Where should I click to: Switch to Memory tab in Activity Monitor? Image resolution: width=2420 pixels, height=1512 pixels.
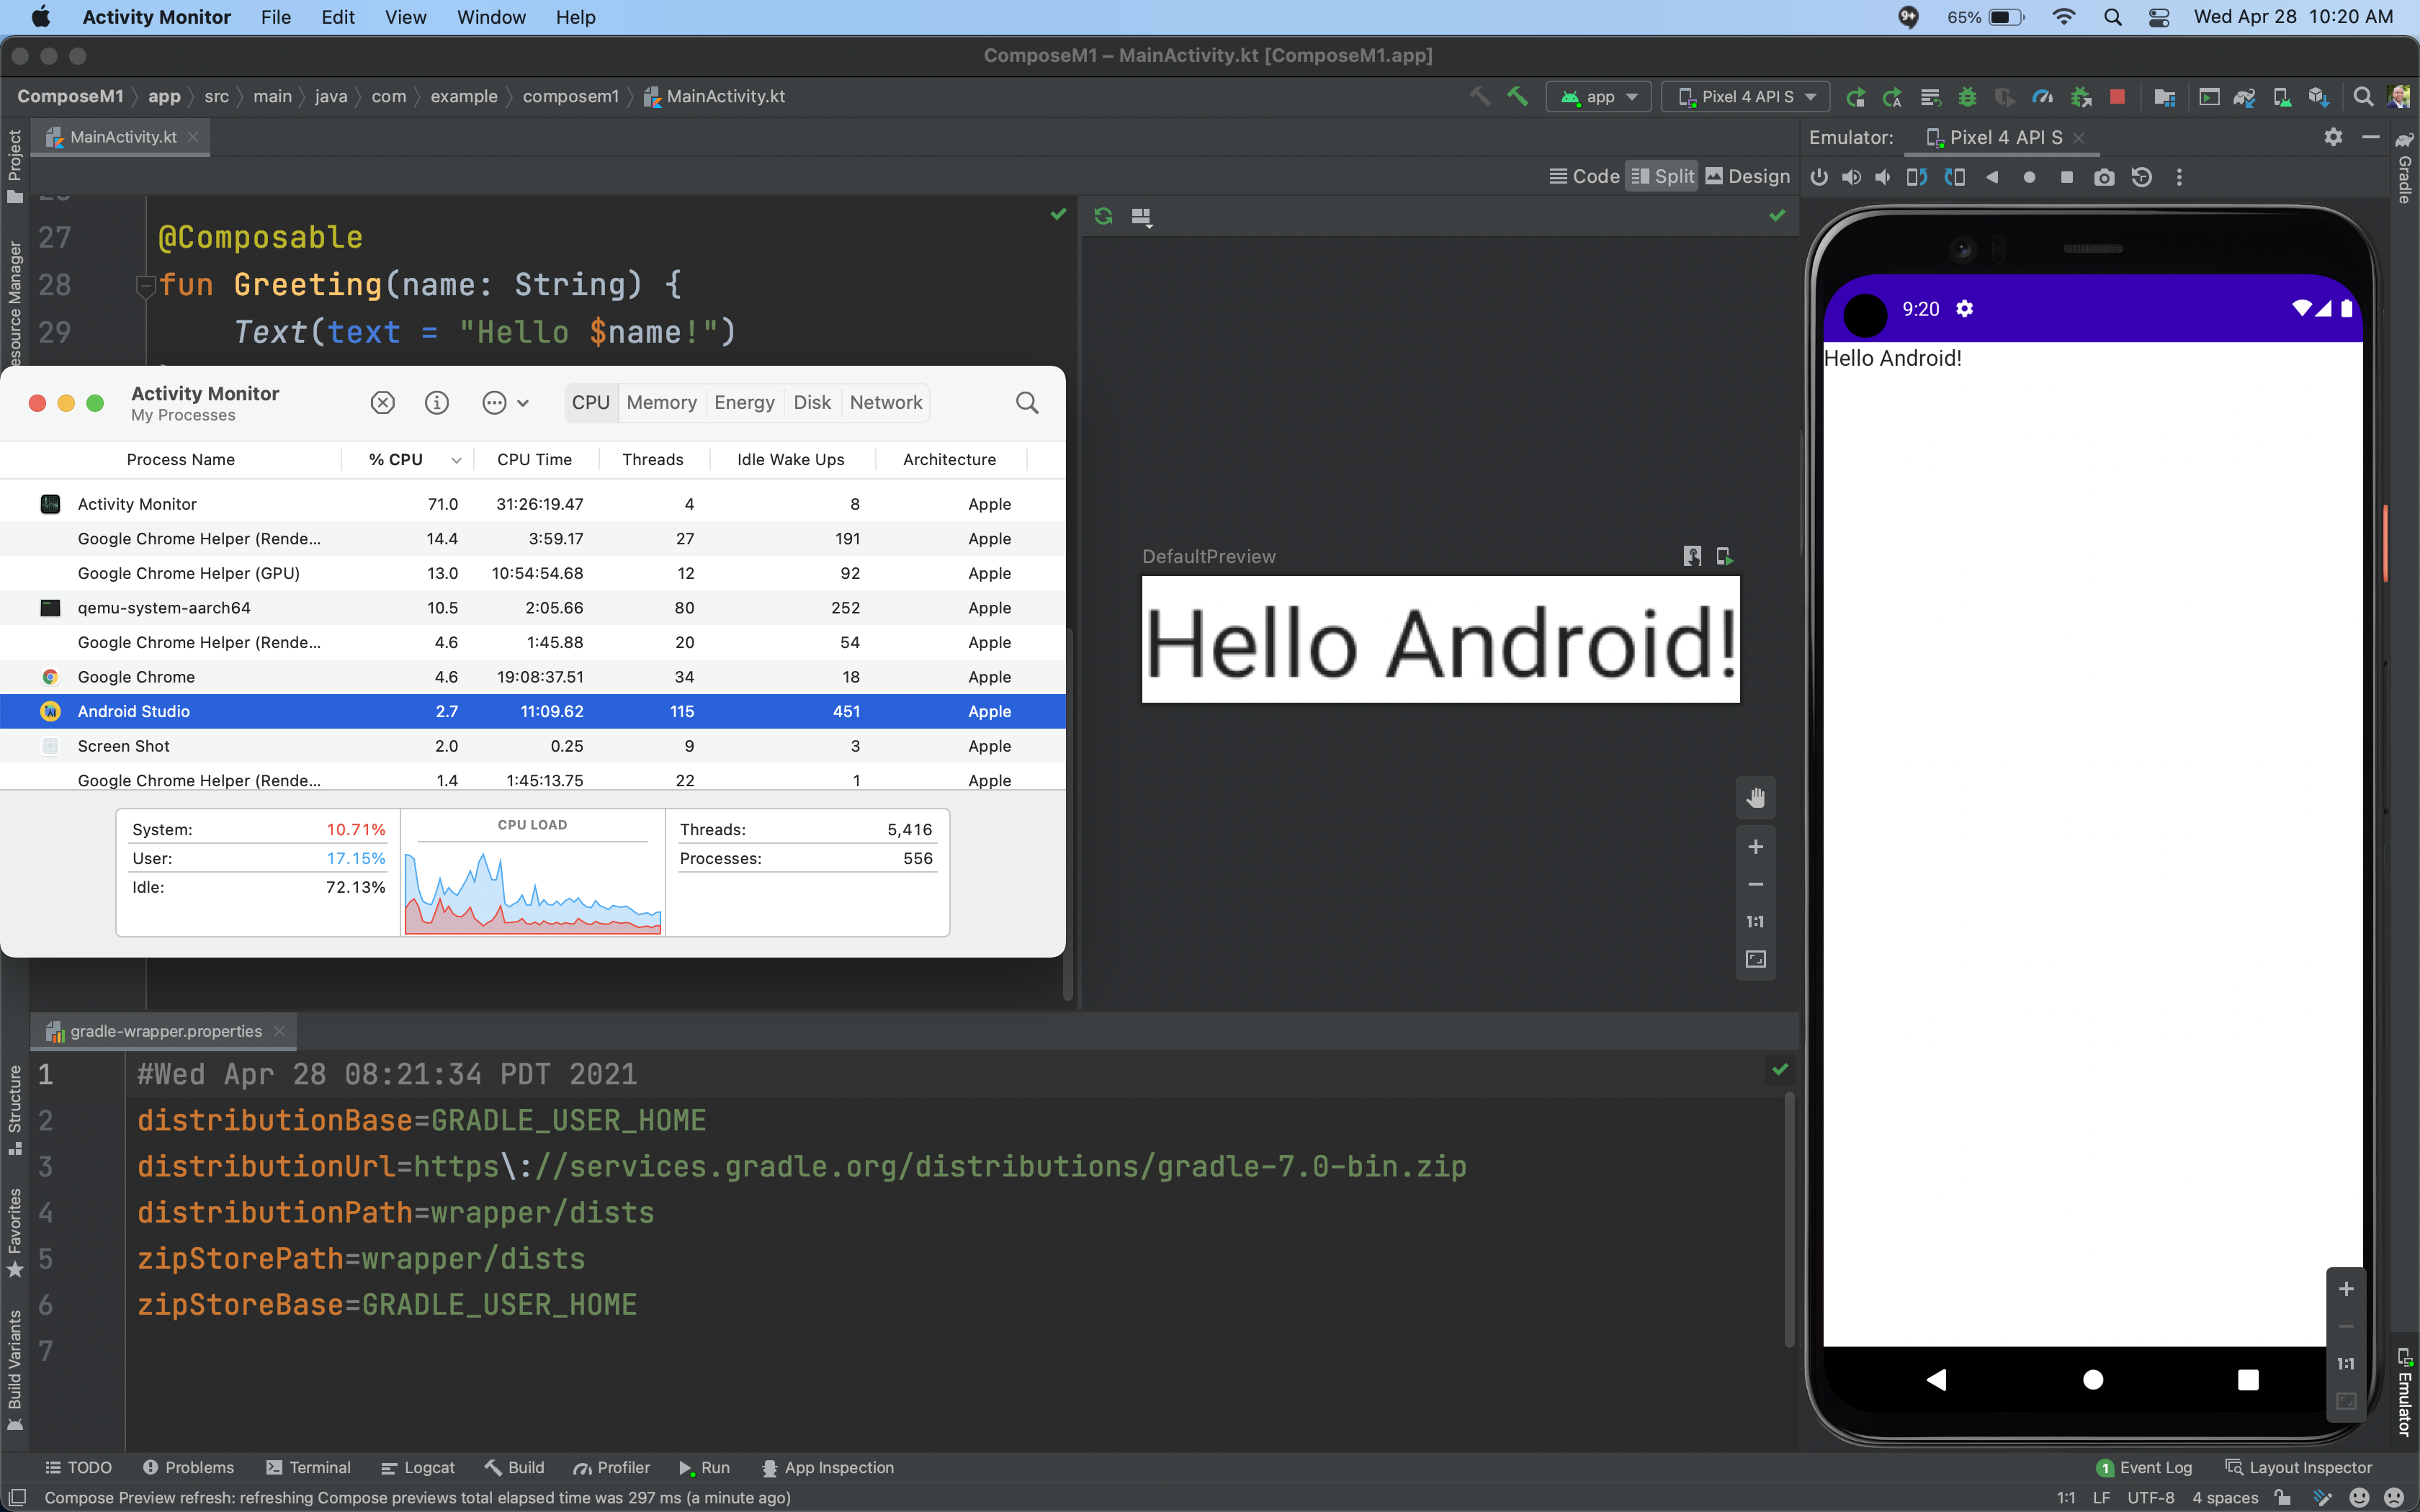click(x=662, y=402)
